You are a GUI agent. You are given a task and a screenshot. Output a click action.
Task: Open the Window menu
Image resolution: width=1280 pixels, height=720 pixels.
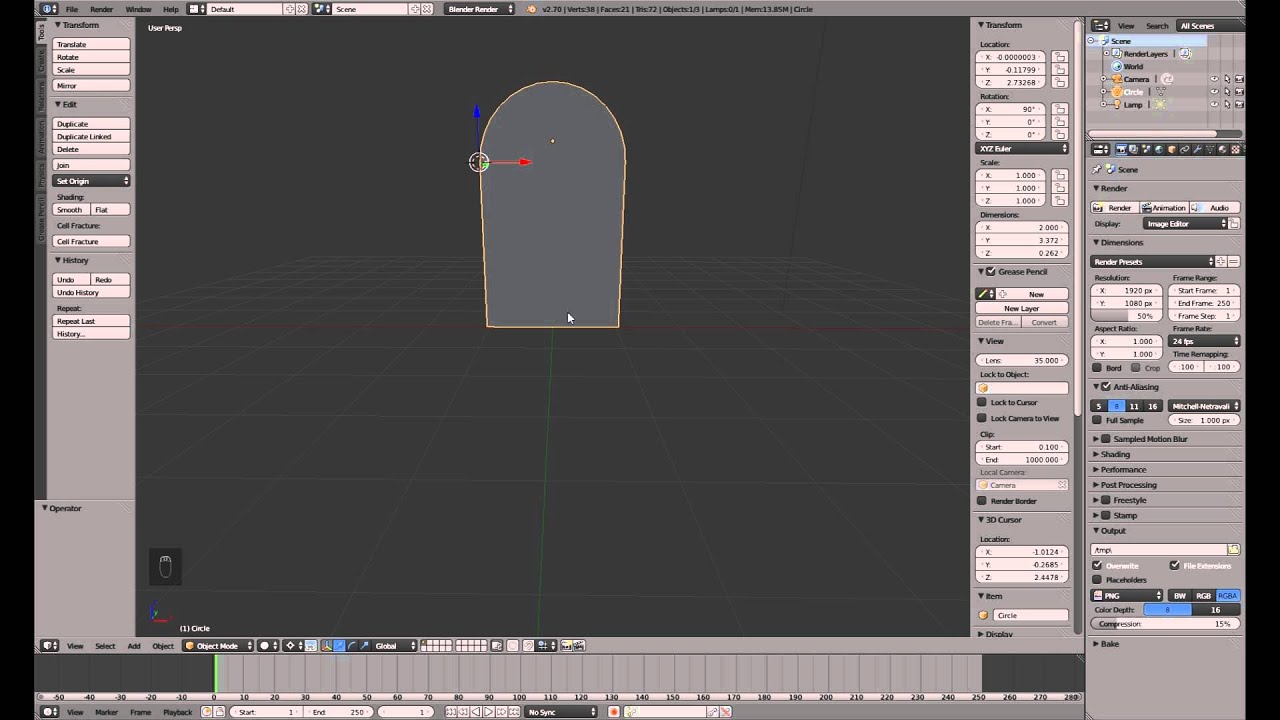(x=138, y=9)
